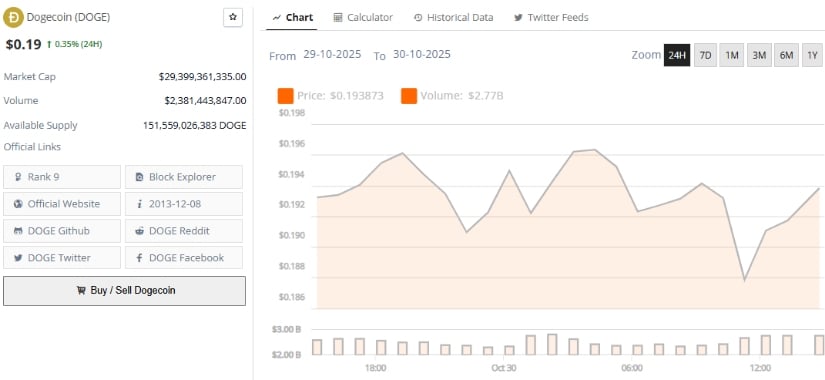Click the Official Links label
Viewport: 825px width, 380px height.
pos(32,147)
